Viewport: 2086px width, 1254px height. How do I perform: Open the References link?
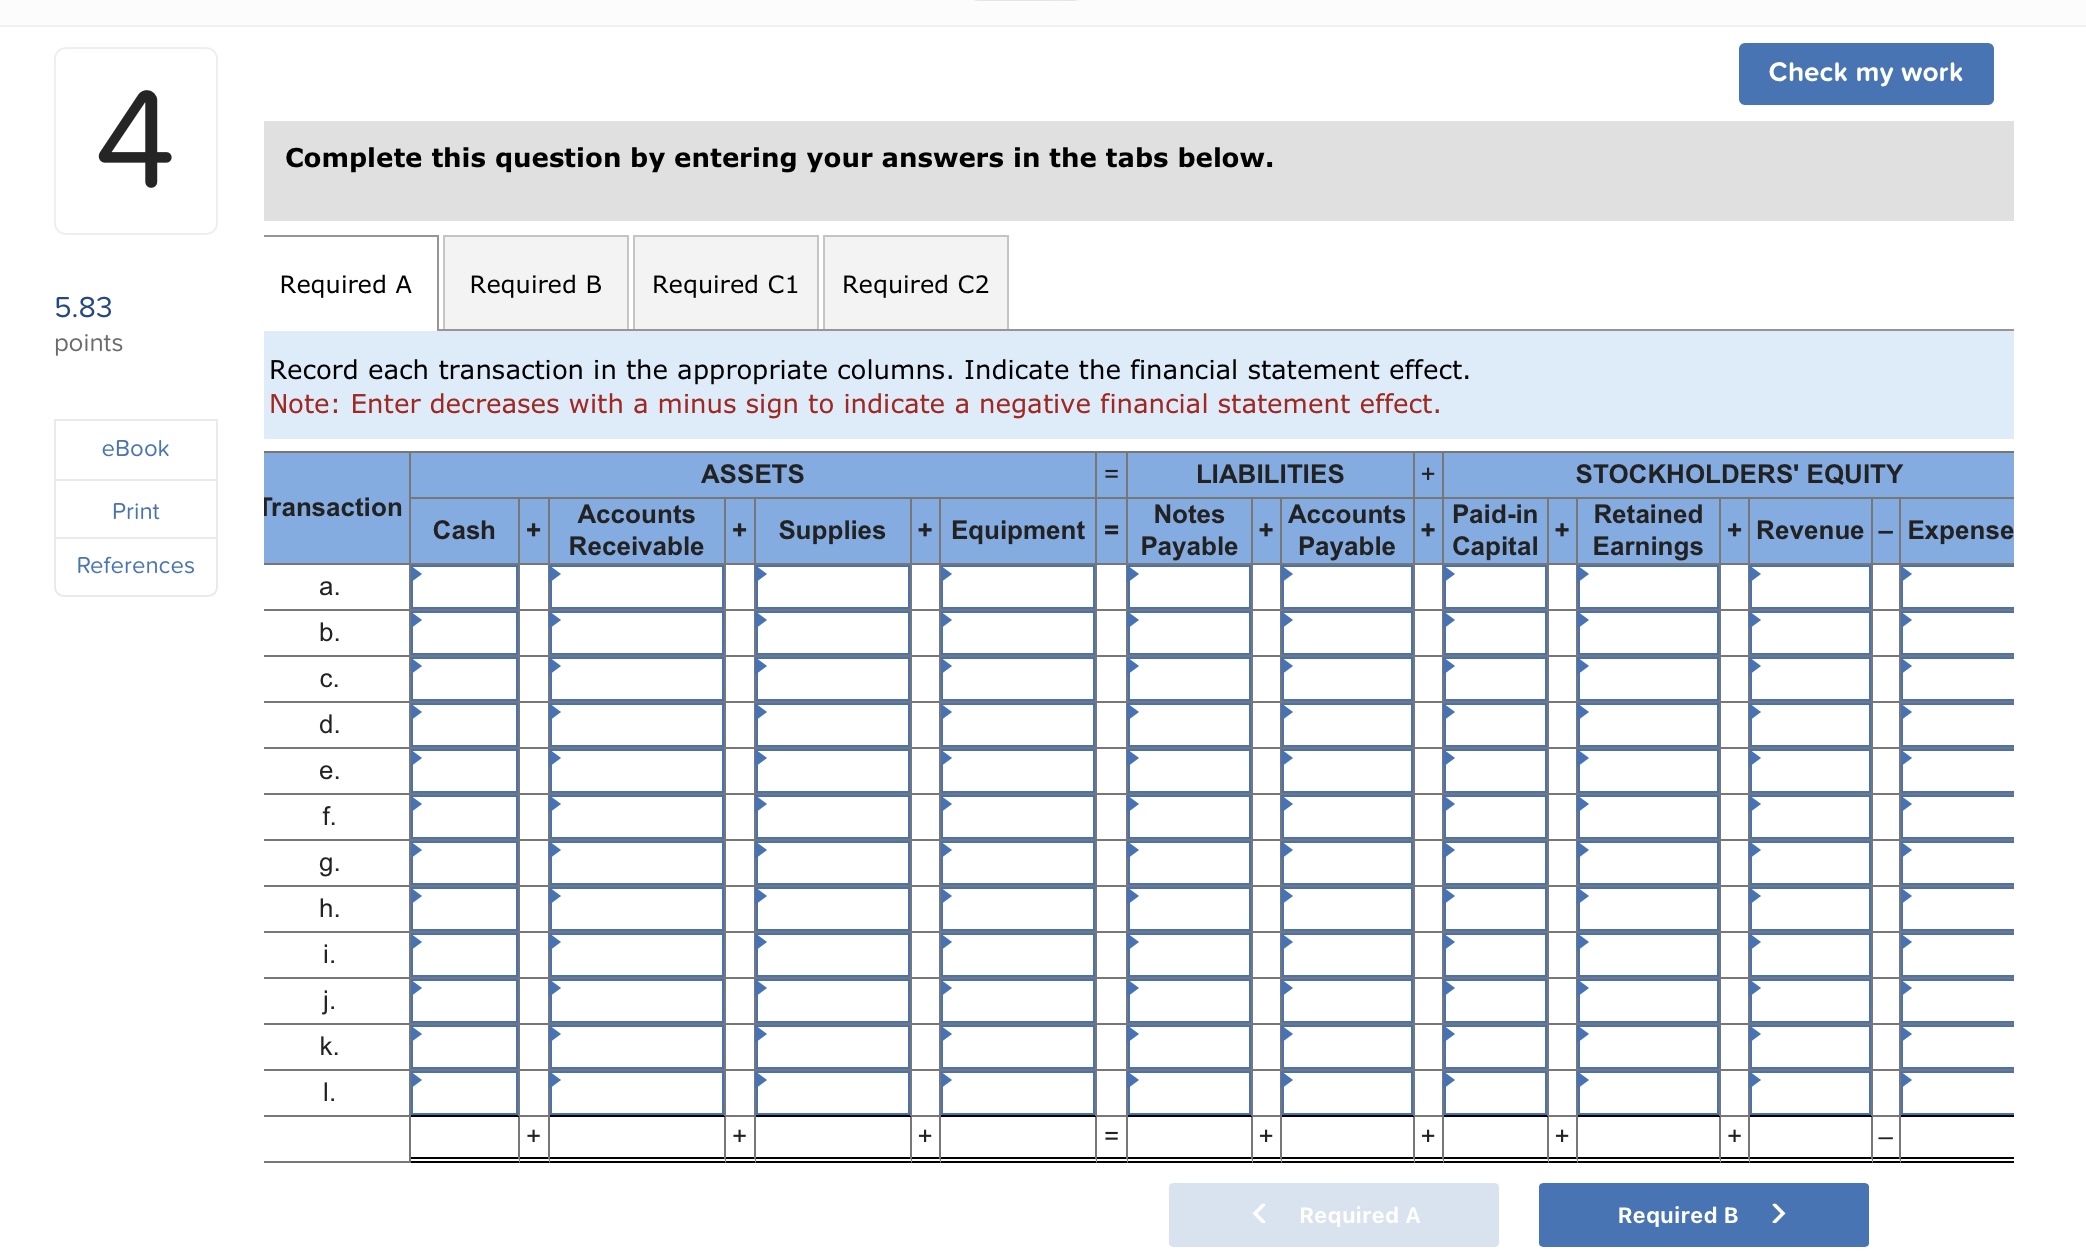pyautogui.click(x=134, y=565)
